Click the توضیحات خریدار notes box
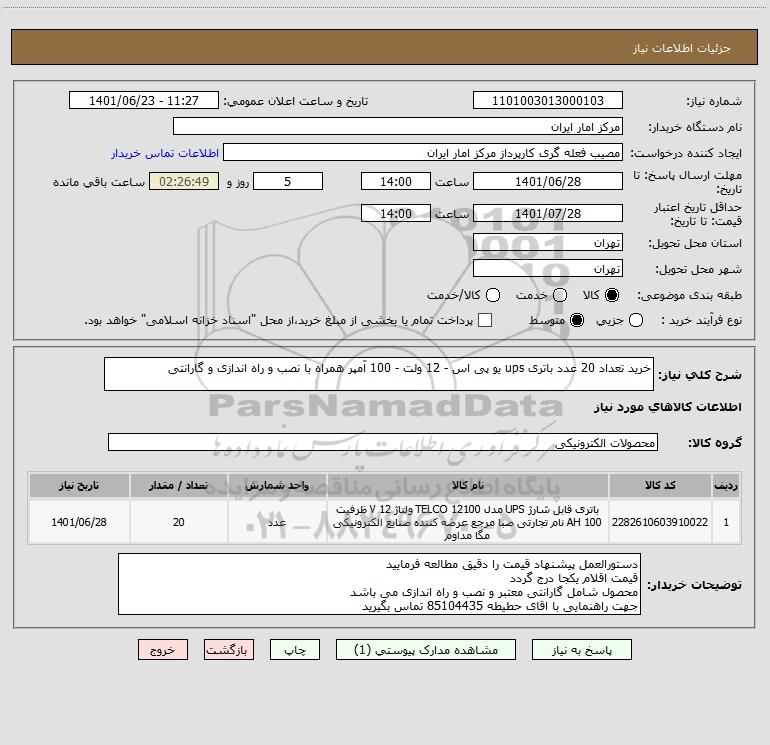Screen dimensions: 770x745 click(380, 584)
